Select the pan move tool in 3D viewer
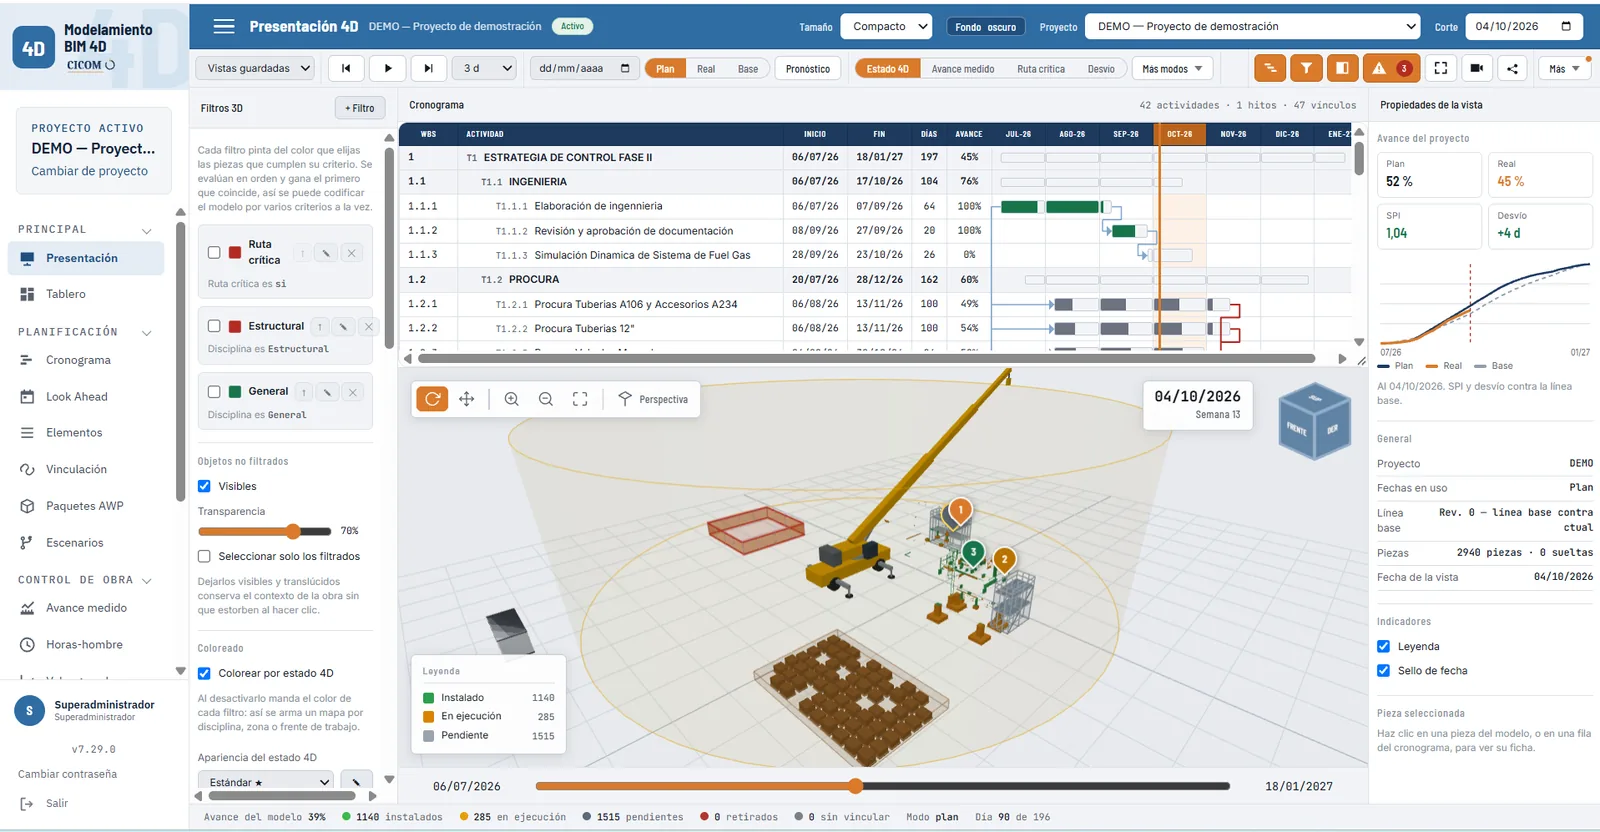Screen dimensions: 1600x832 (x=467, y=399)
